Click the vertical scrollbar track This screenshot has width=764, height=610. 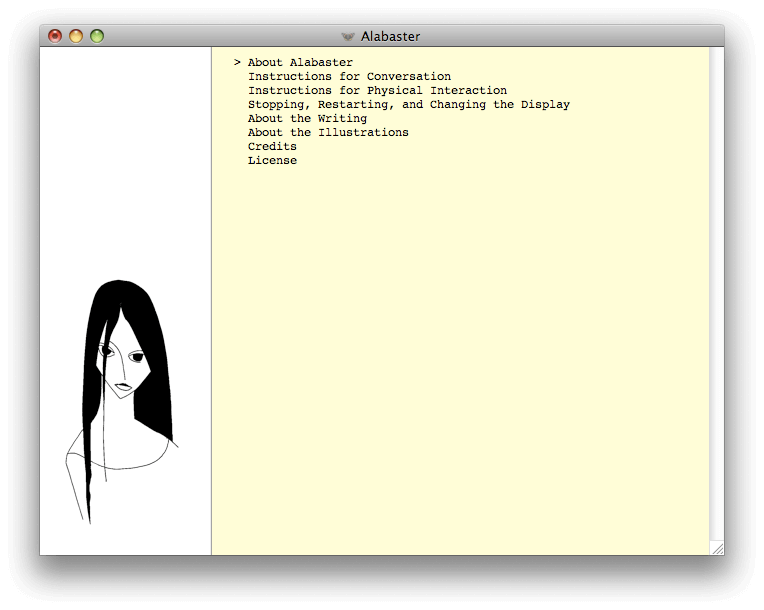(x=716, y=294)
